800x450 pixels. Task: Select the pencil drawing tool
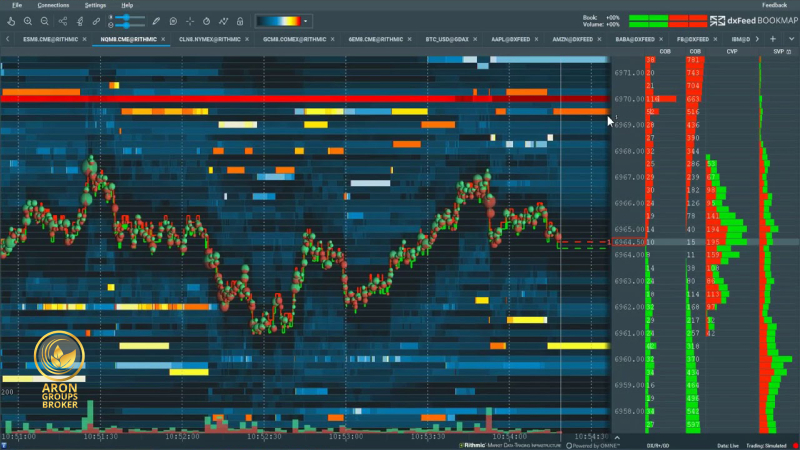(x=156, y=21)
